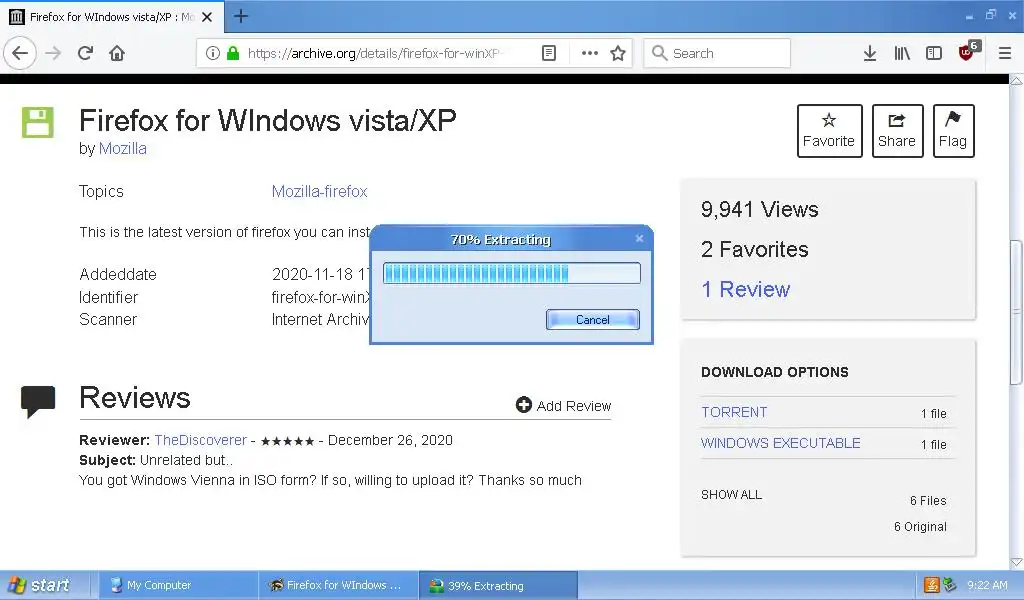Flag this archive item

click(x=953, y=131)
